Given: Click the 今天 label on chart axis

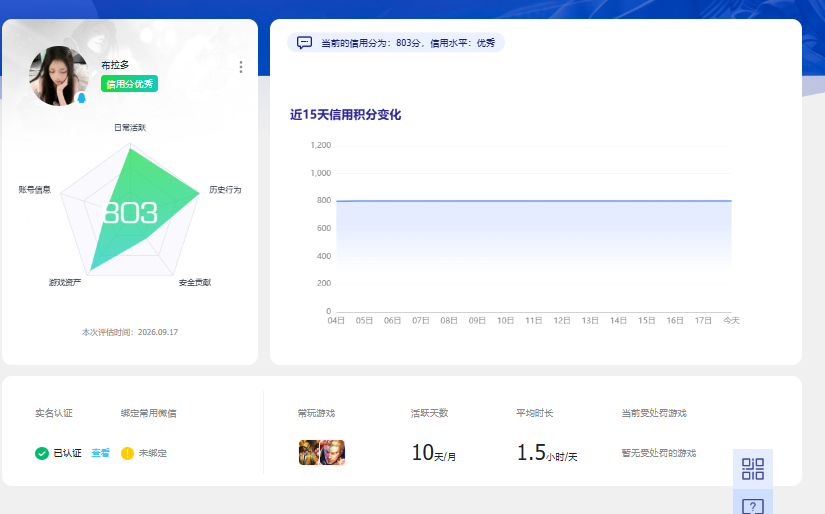Looking at the screenshot, I should [x=731, y=320].
